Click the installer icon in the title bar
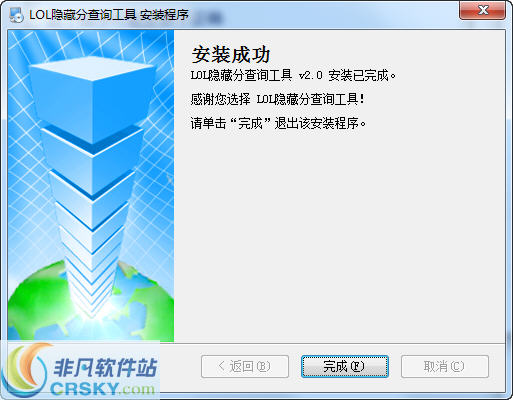513x400 pixels. (x=16, y=14)
